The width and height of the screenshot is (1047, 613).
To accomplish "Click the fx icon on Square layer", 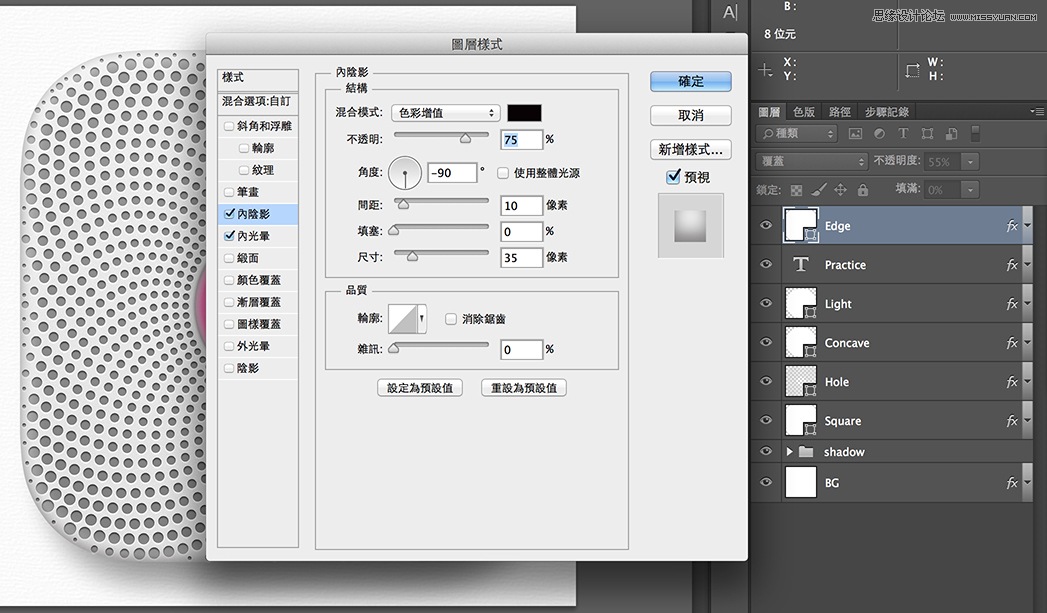I will point(1012,421).
